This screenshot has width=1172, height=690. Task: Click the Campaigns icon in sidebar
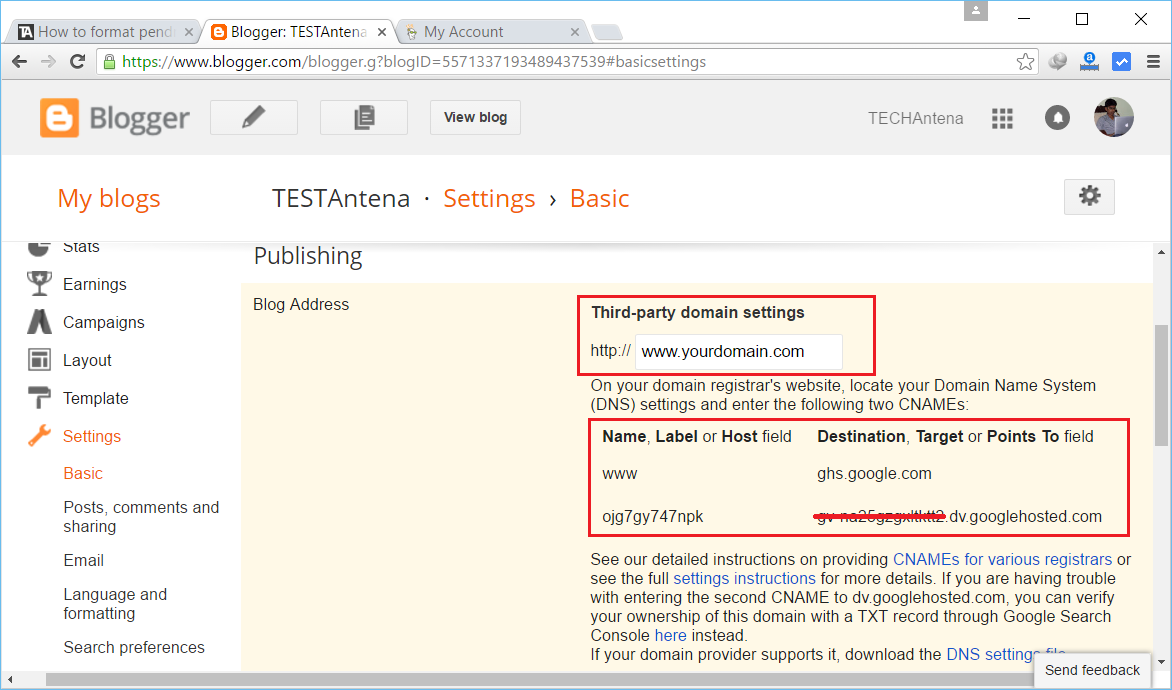(39, 322)
